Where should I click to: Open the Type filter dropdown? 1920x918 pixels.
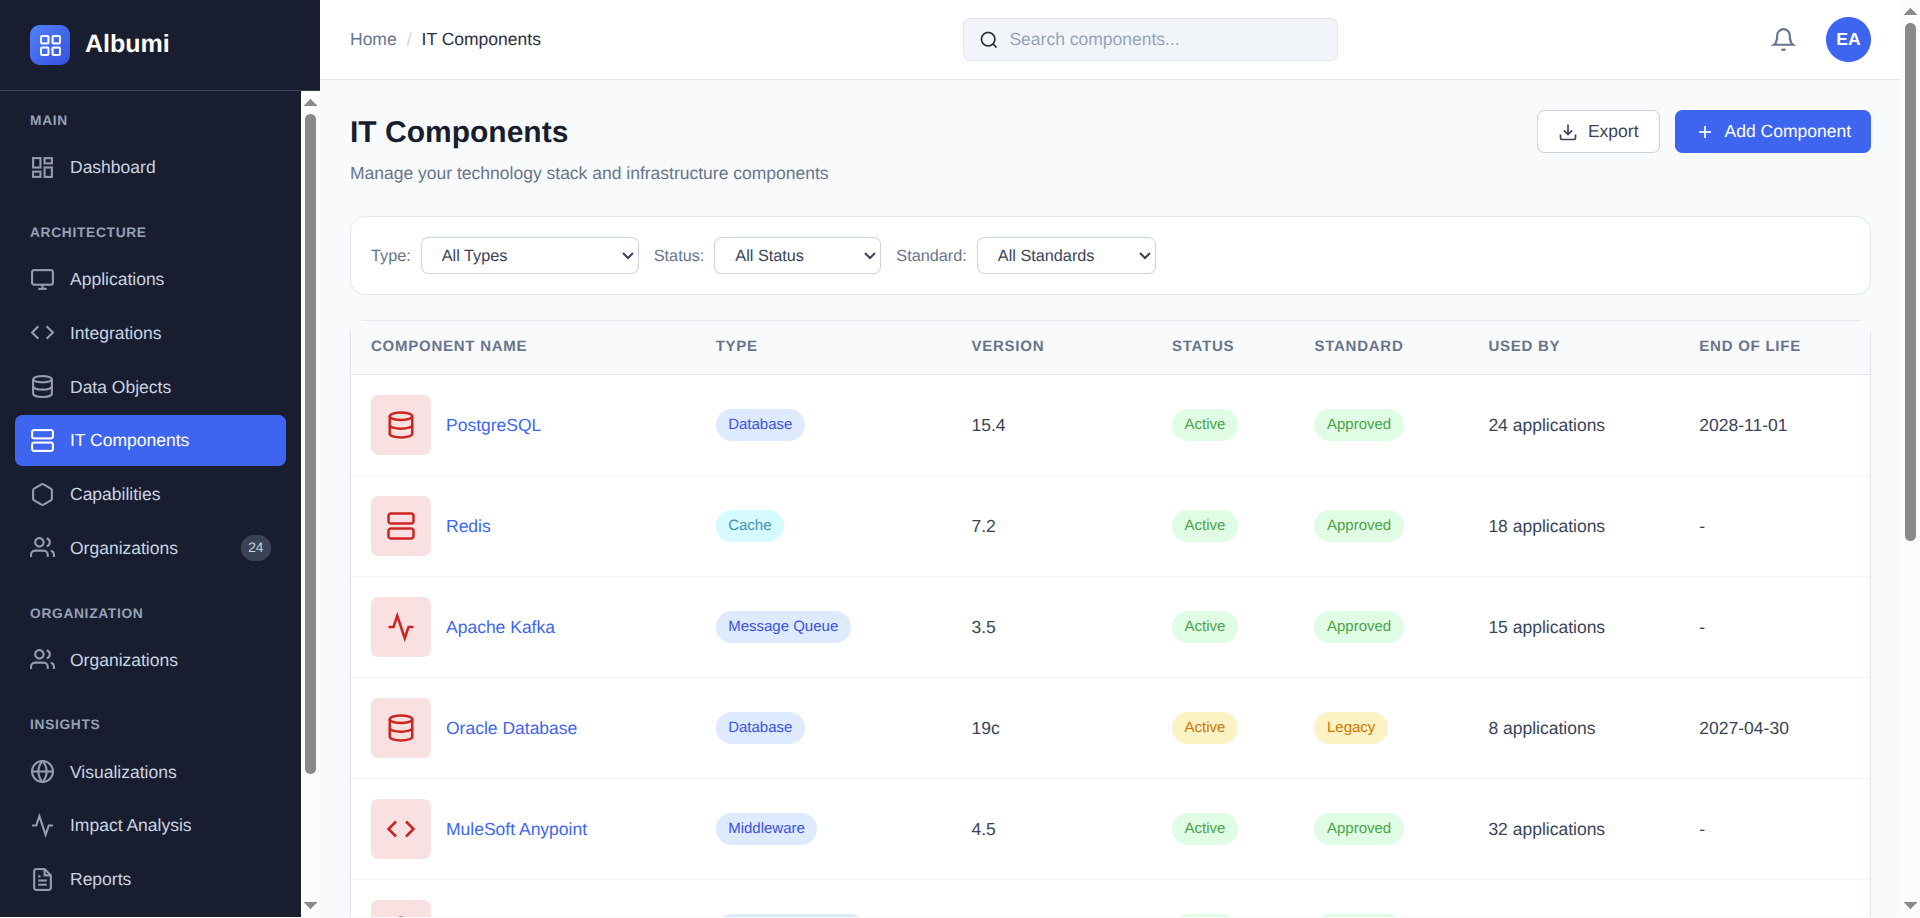pyautogui.click(x=529, y=255)
